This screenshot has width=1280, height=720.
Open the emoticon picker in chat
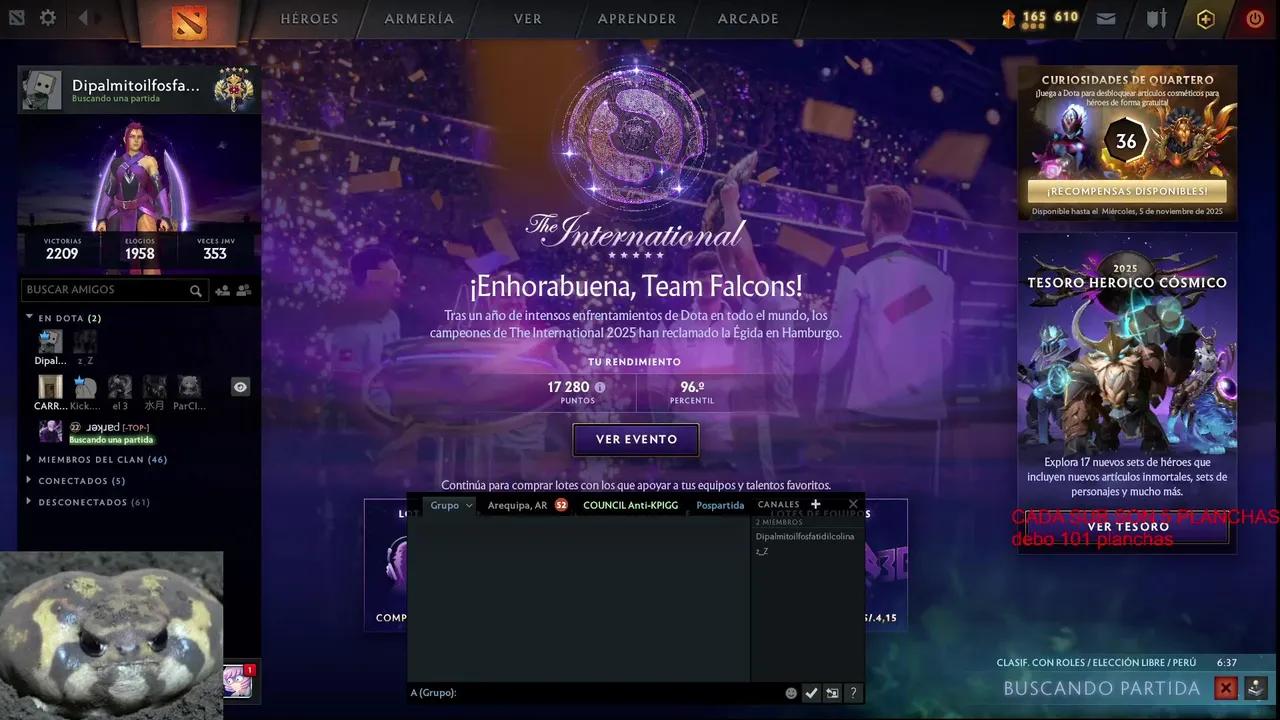(791, 693)
